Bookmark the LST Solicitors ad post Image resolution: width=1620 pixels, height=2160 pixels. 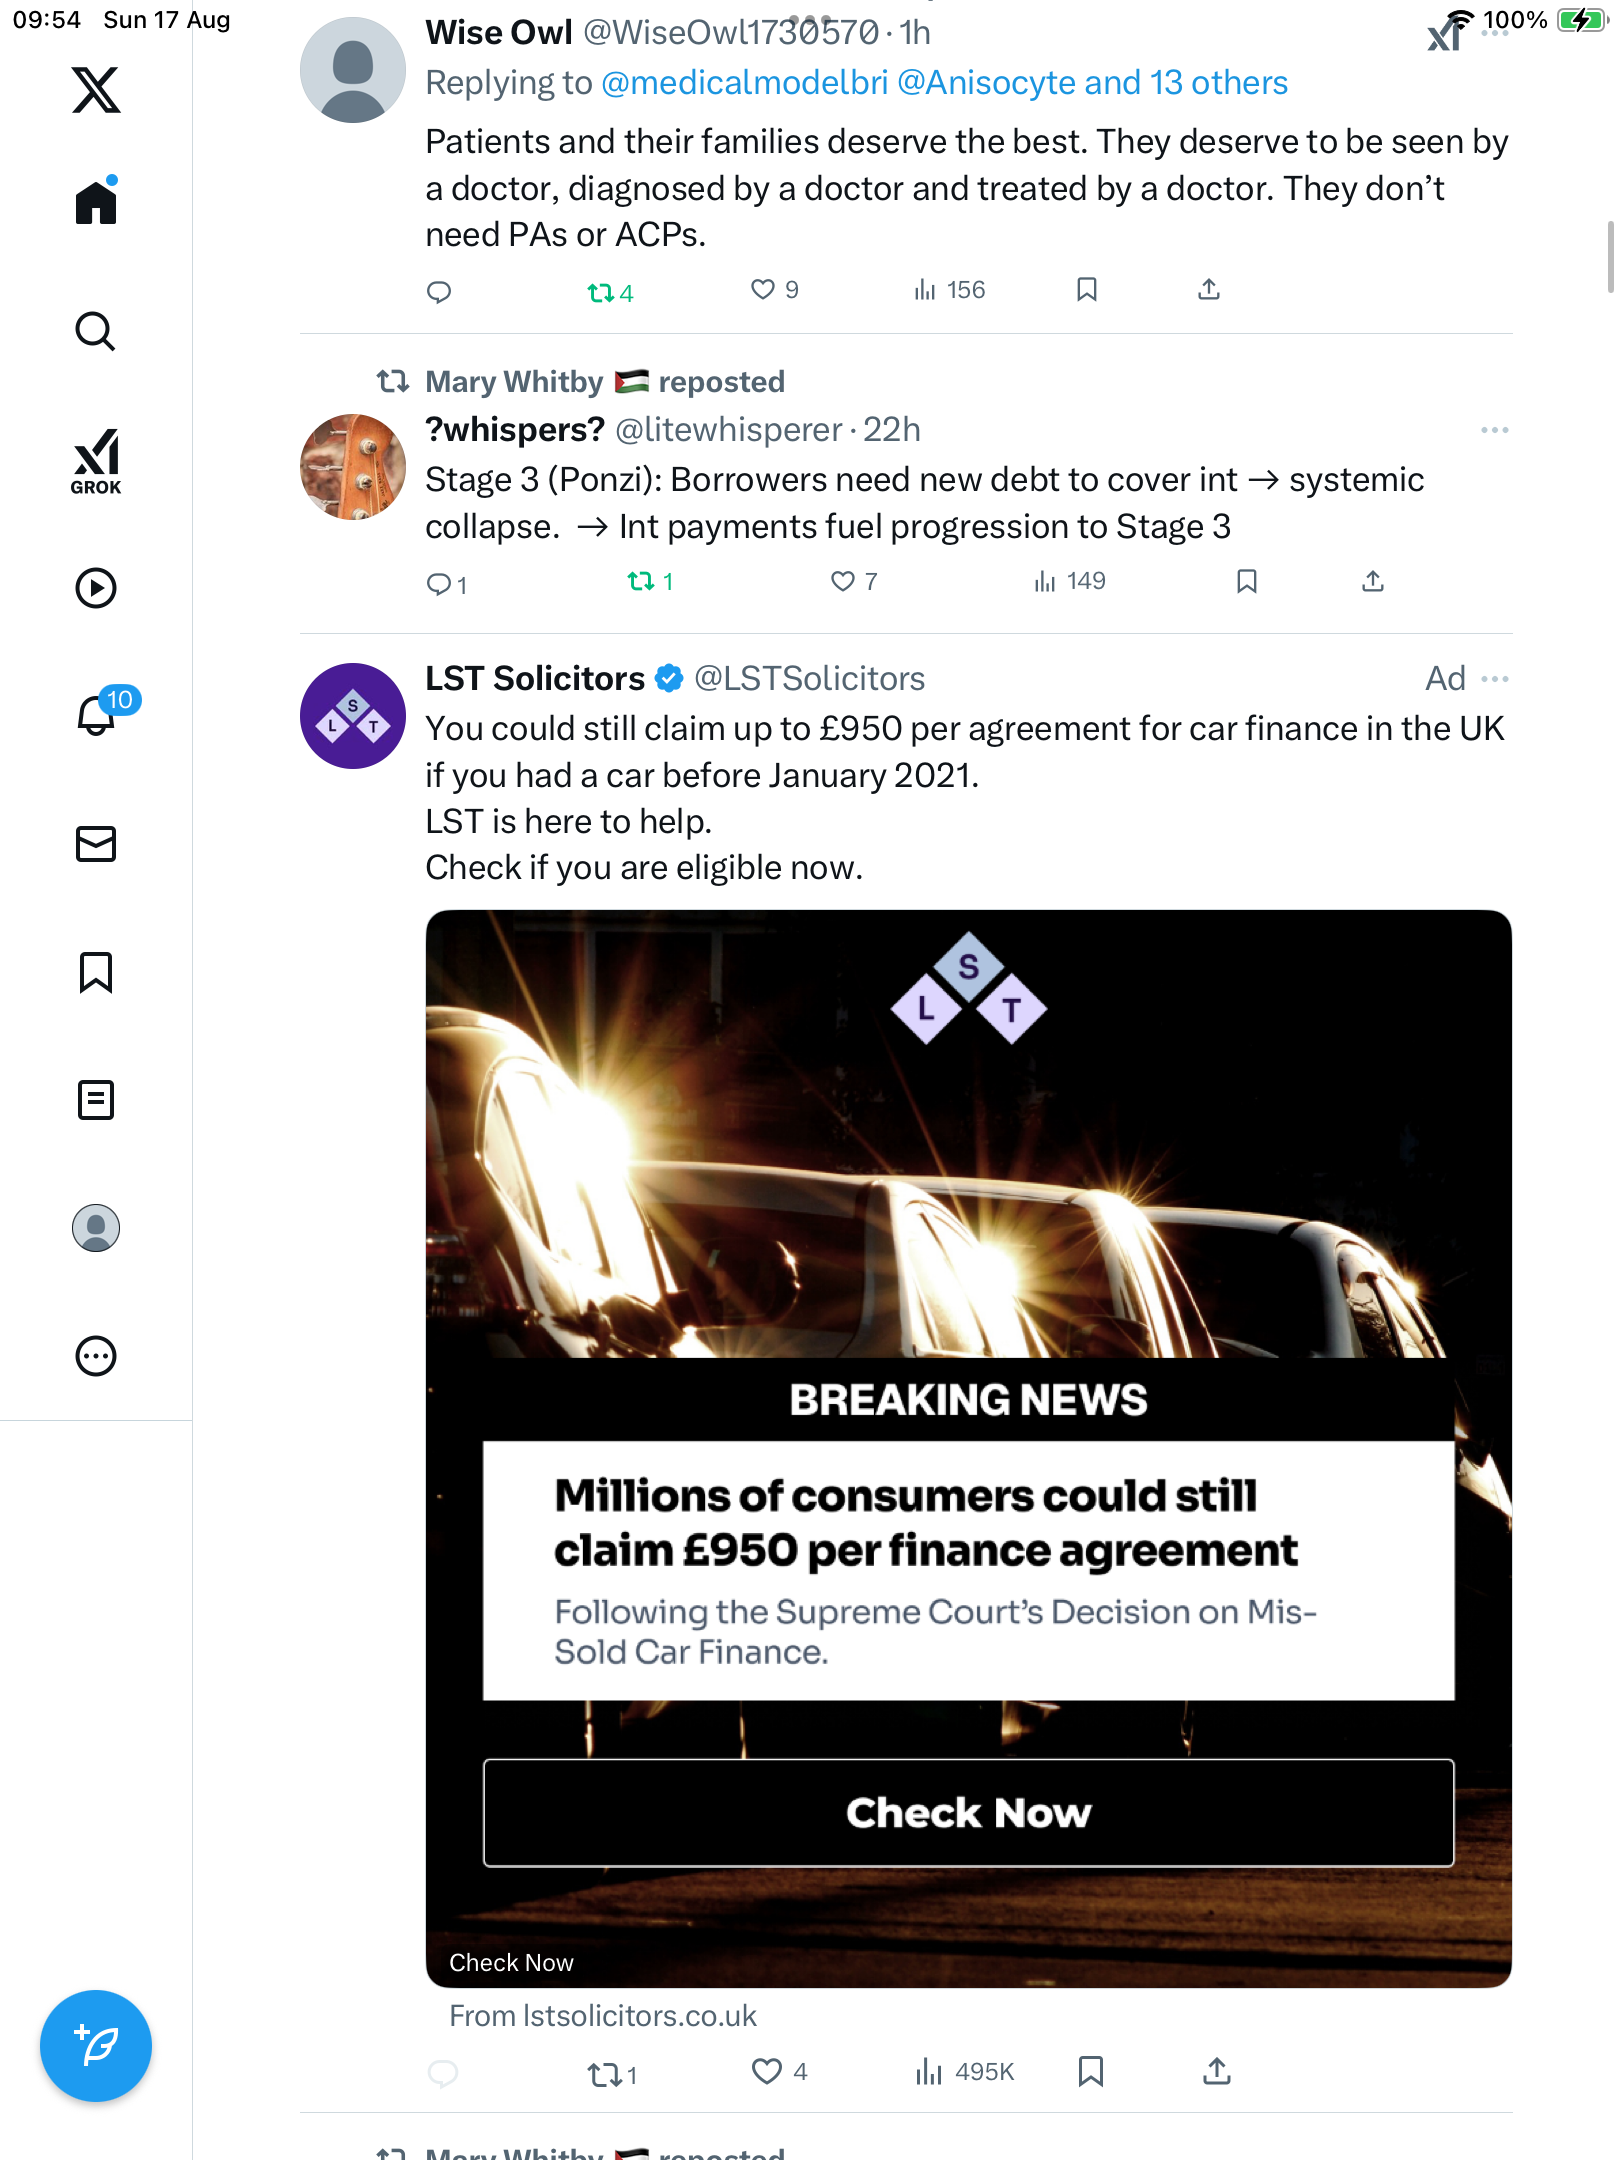coord(1090,2072)
